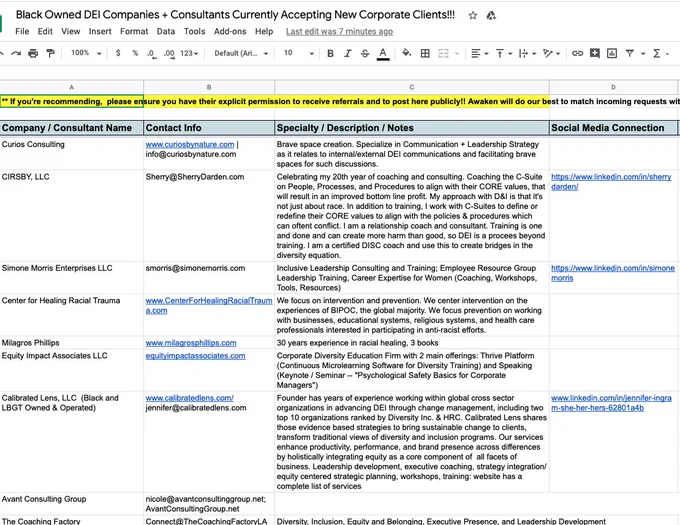Open the Data menu
This screenshot has width=680, height=525.
pos(166,31)
